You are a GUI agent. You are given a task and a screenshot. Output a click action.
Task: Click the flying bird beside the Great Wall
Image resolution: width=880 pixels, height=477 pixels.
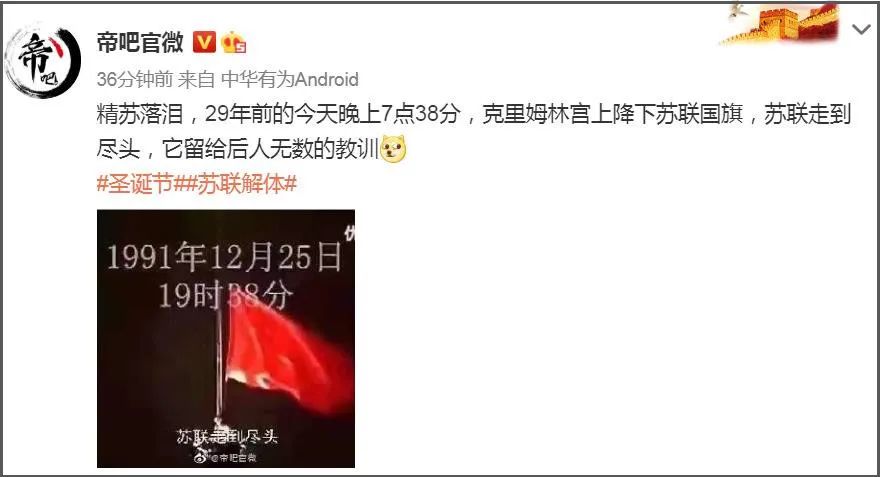737,11
